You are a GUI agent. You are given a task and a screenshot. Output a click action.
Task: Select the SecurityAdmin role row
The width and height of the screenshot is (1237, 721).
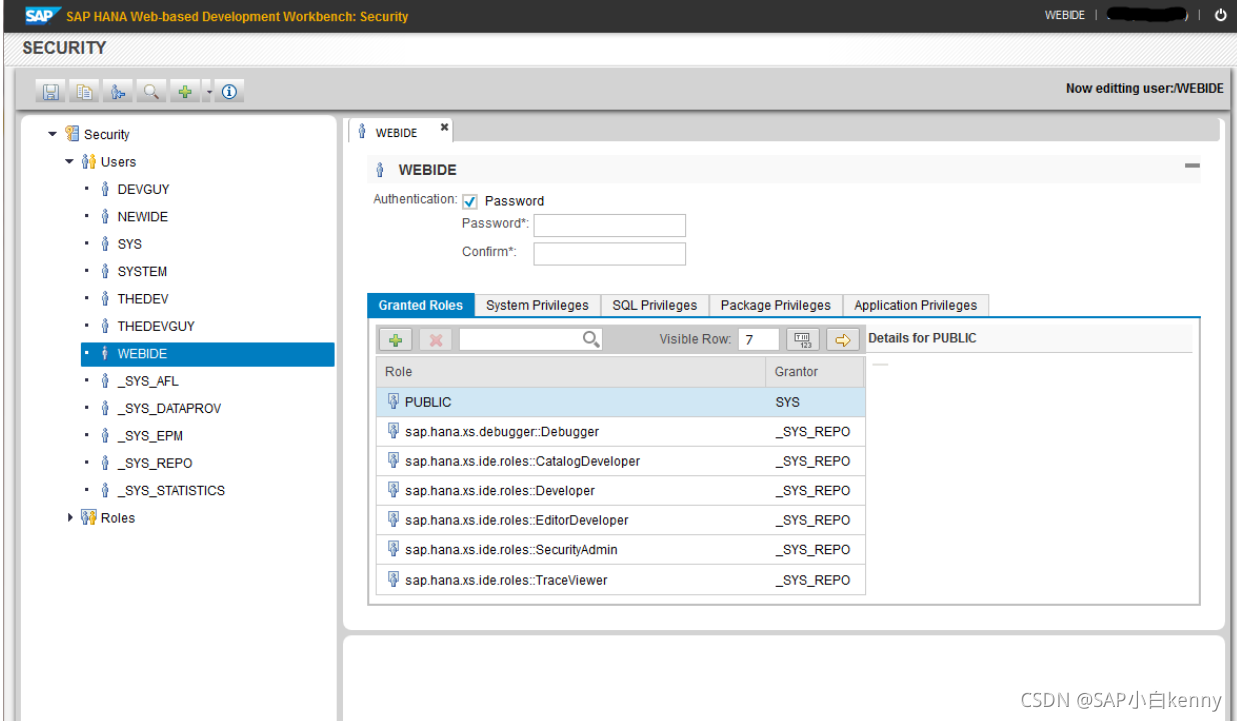point(621,550)
